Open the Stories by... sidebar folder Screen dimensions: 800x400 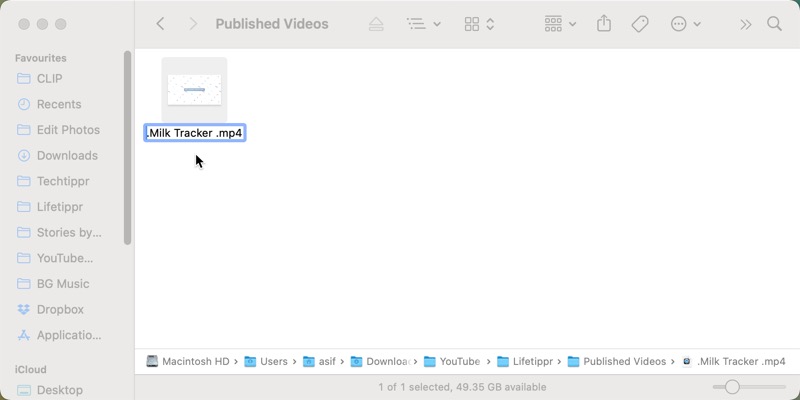[x=59, y=232]
